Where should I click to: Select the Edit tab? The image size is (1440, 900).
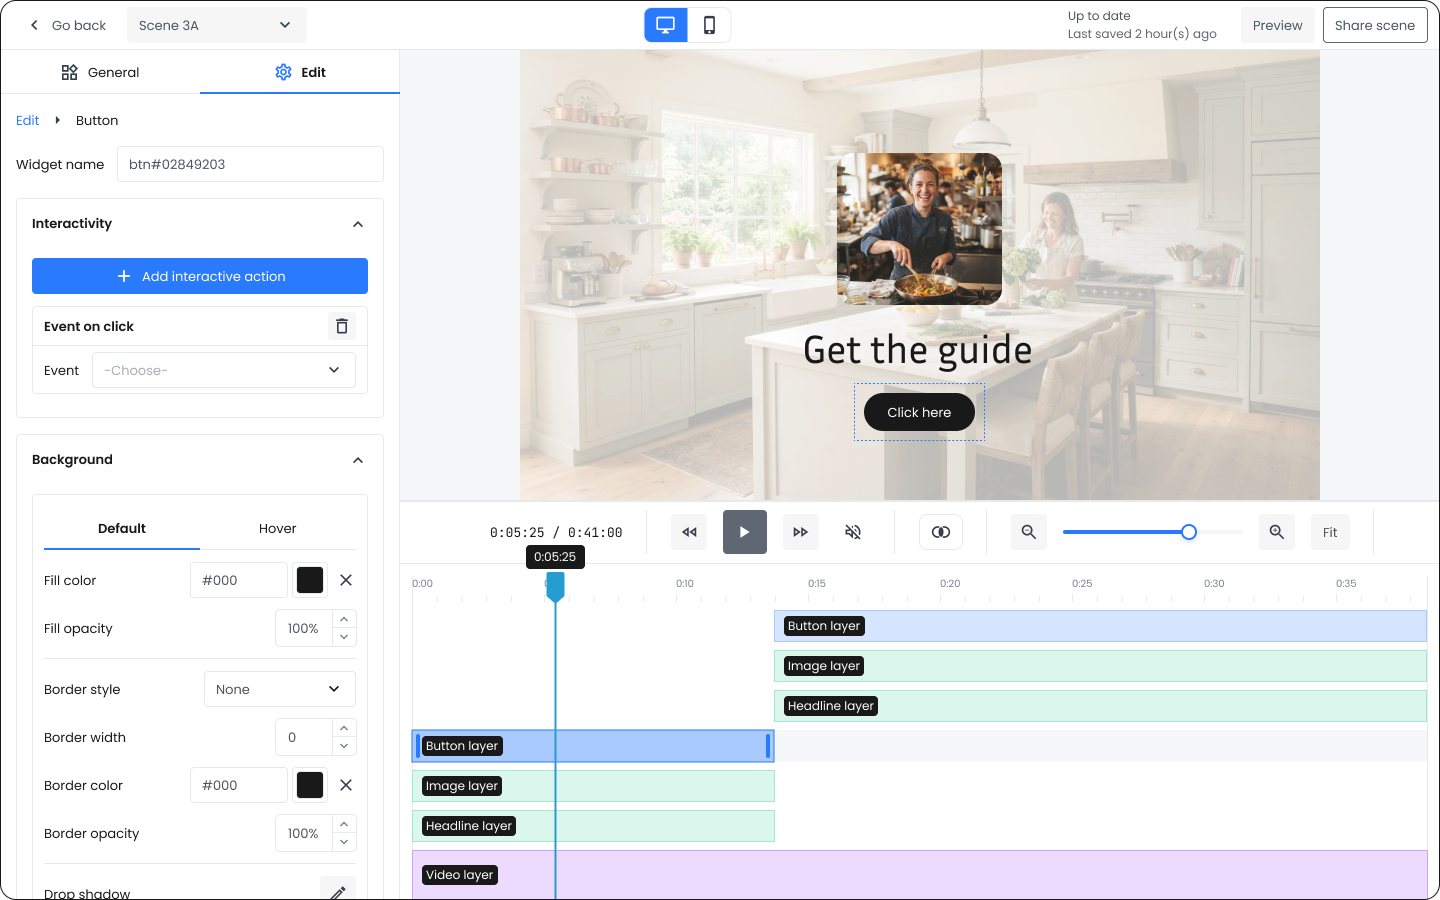click(300, 72)
